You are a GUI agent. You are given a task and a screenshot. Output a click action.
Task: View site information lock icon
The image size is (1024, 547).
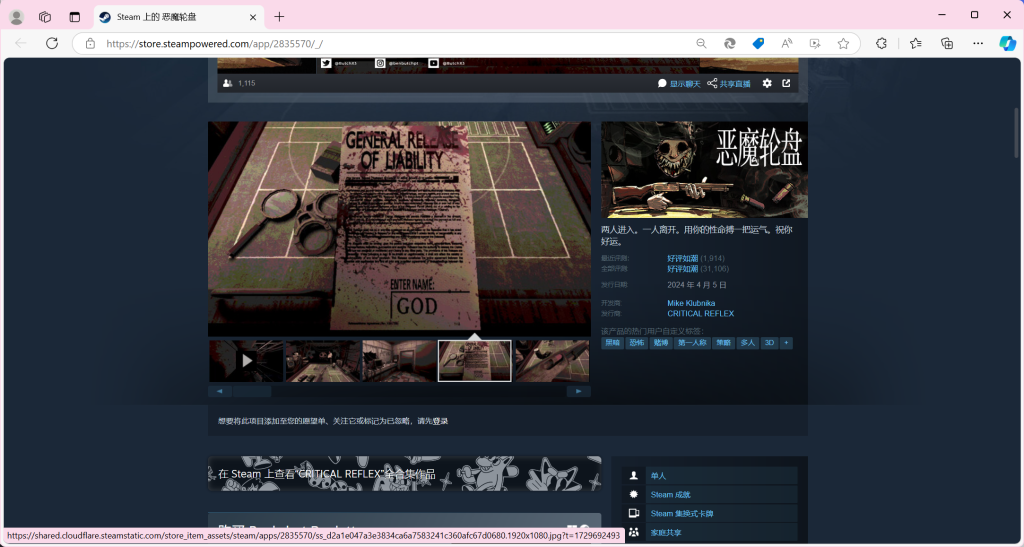click(x=91, y=44)
